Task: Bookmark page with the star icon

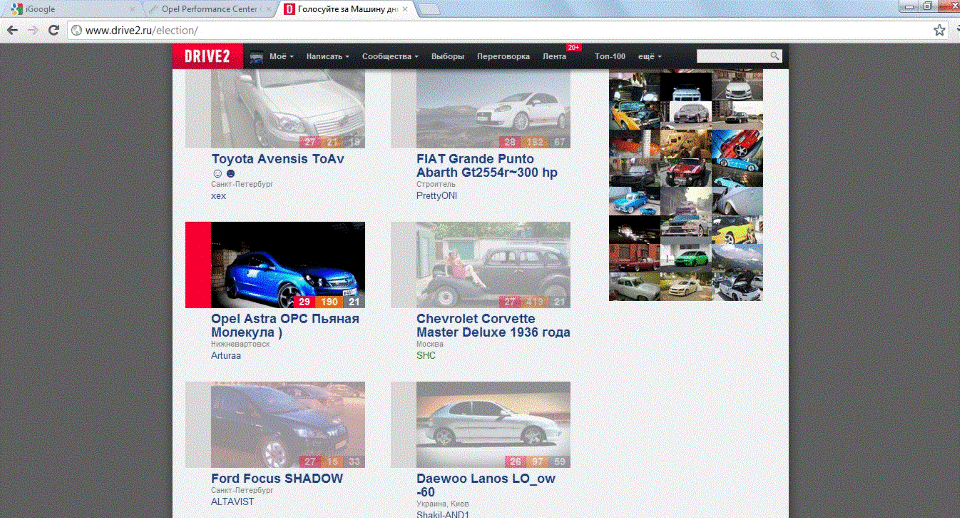Action: coord(939,30)
